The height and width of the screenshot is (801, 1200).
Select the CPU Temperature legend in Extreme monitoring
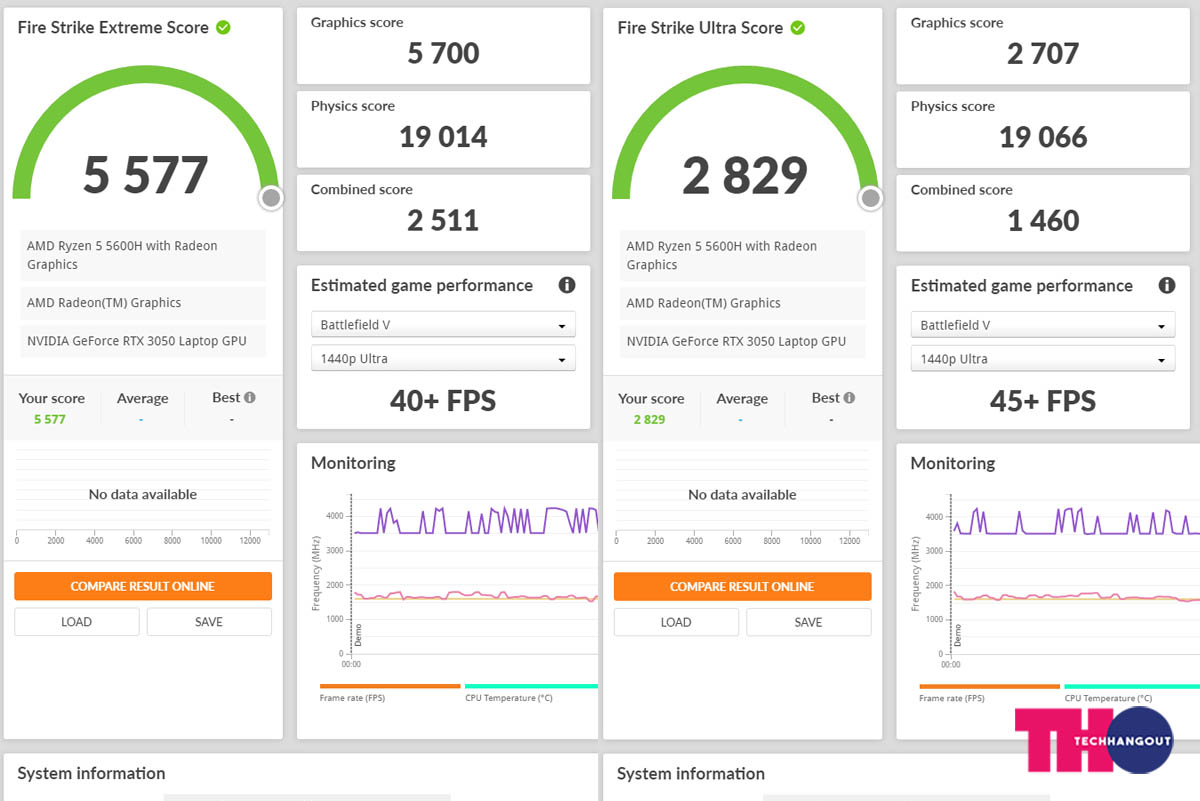click(x=531, y=692)
